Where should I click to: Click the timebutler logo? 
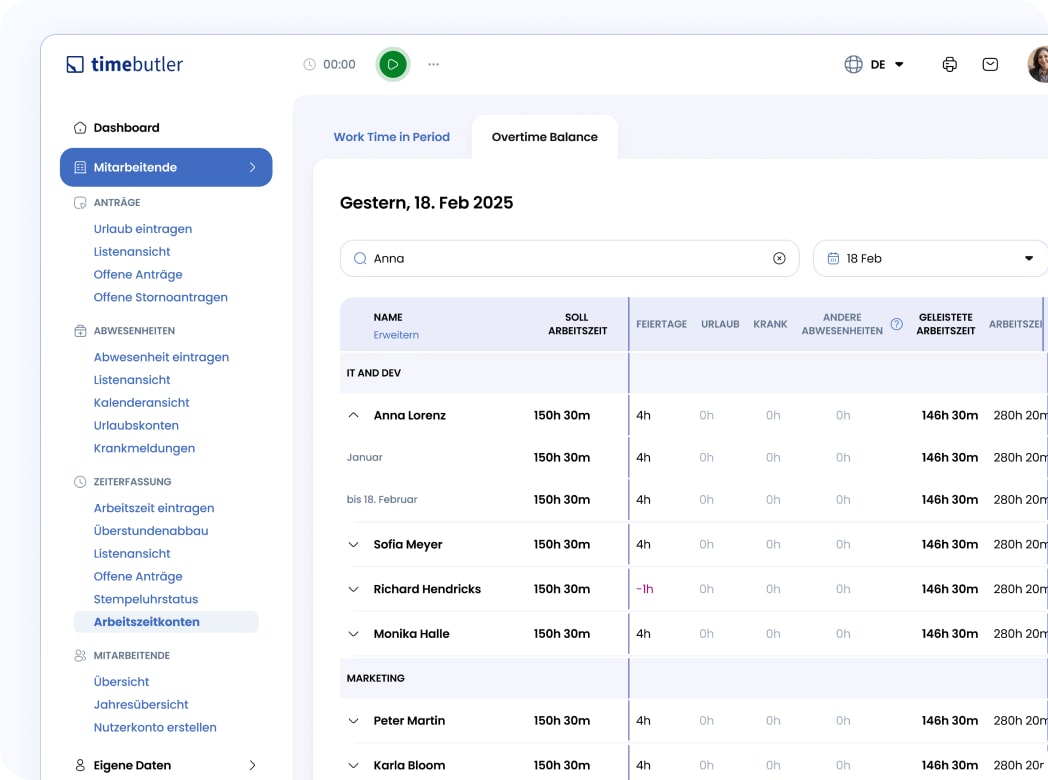point(125,64)
